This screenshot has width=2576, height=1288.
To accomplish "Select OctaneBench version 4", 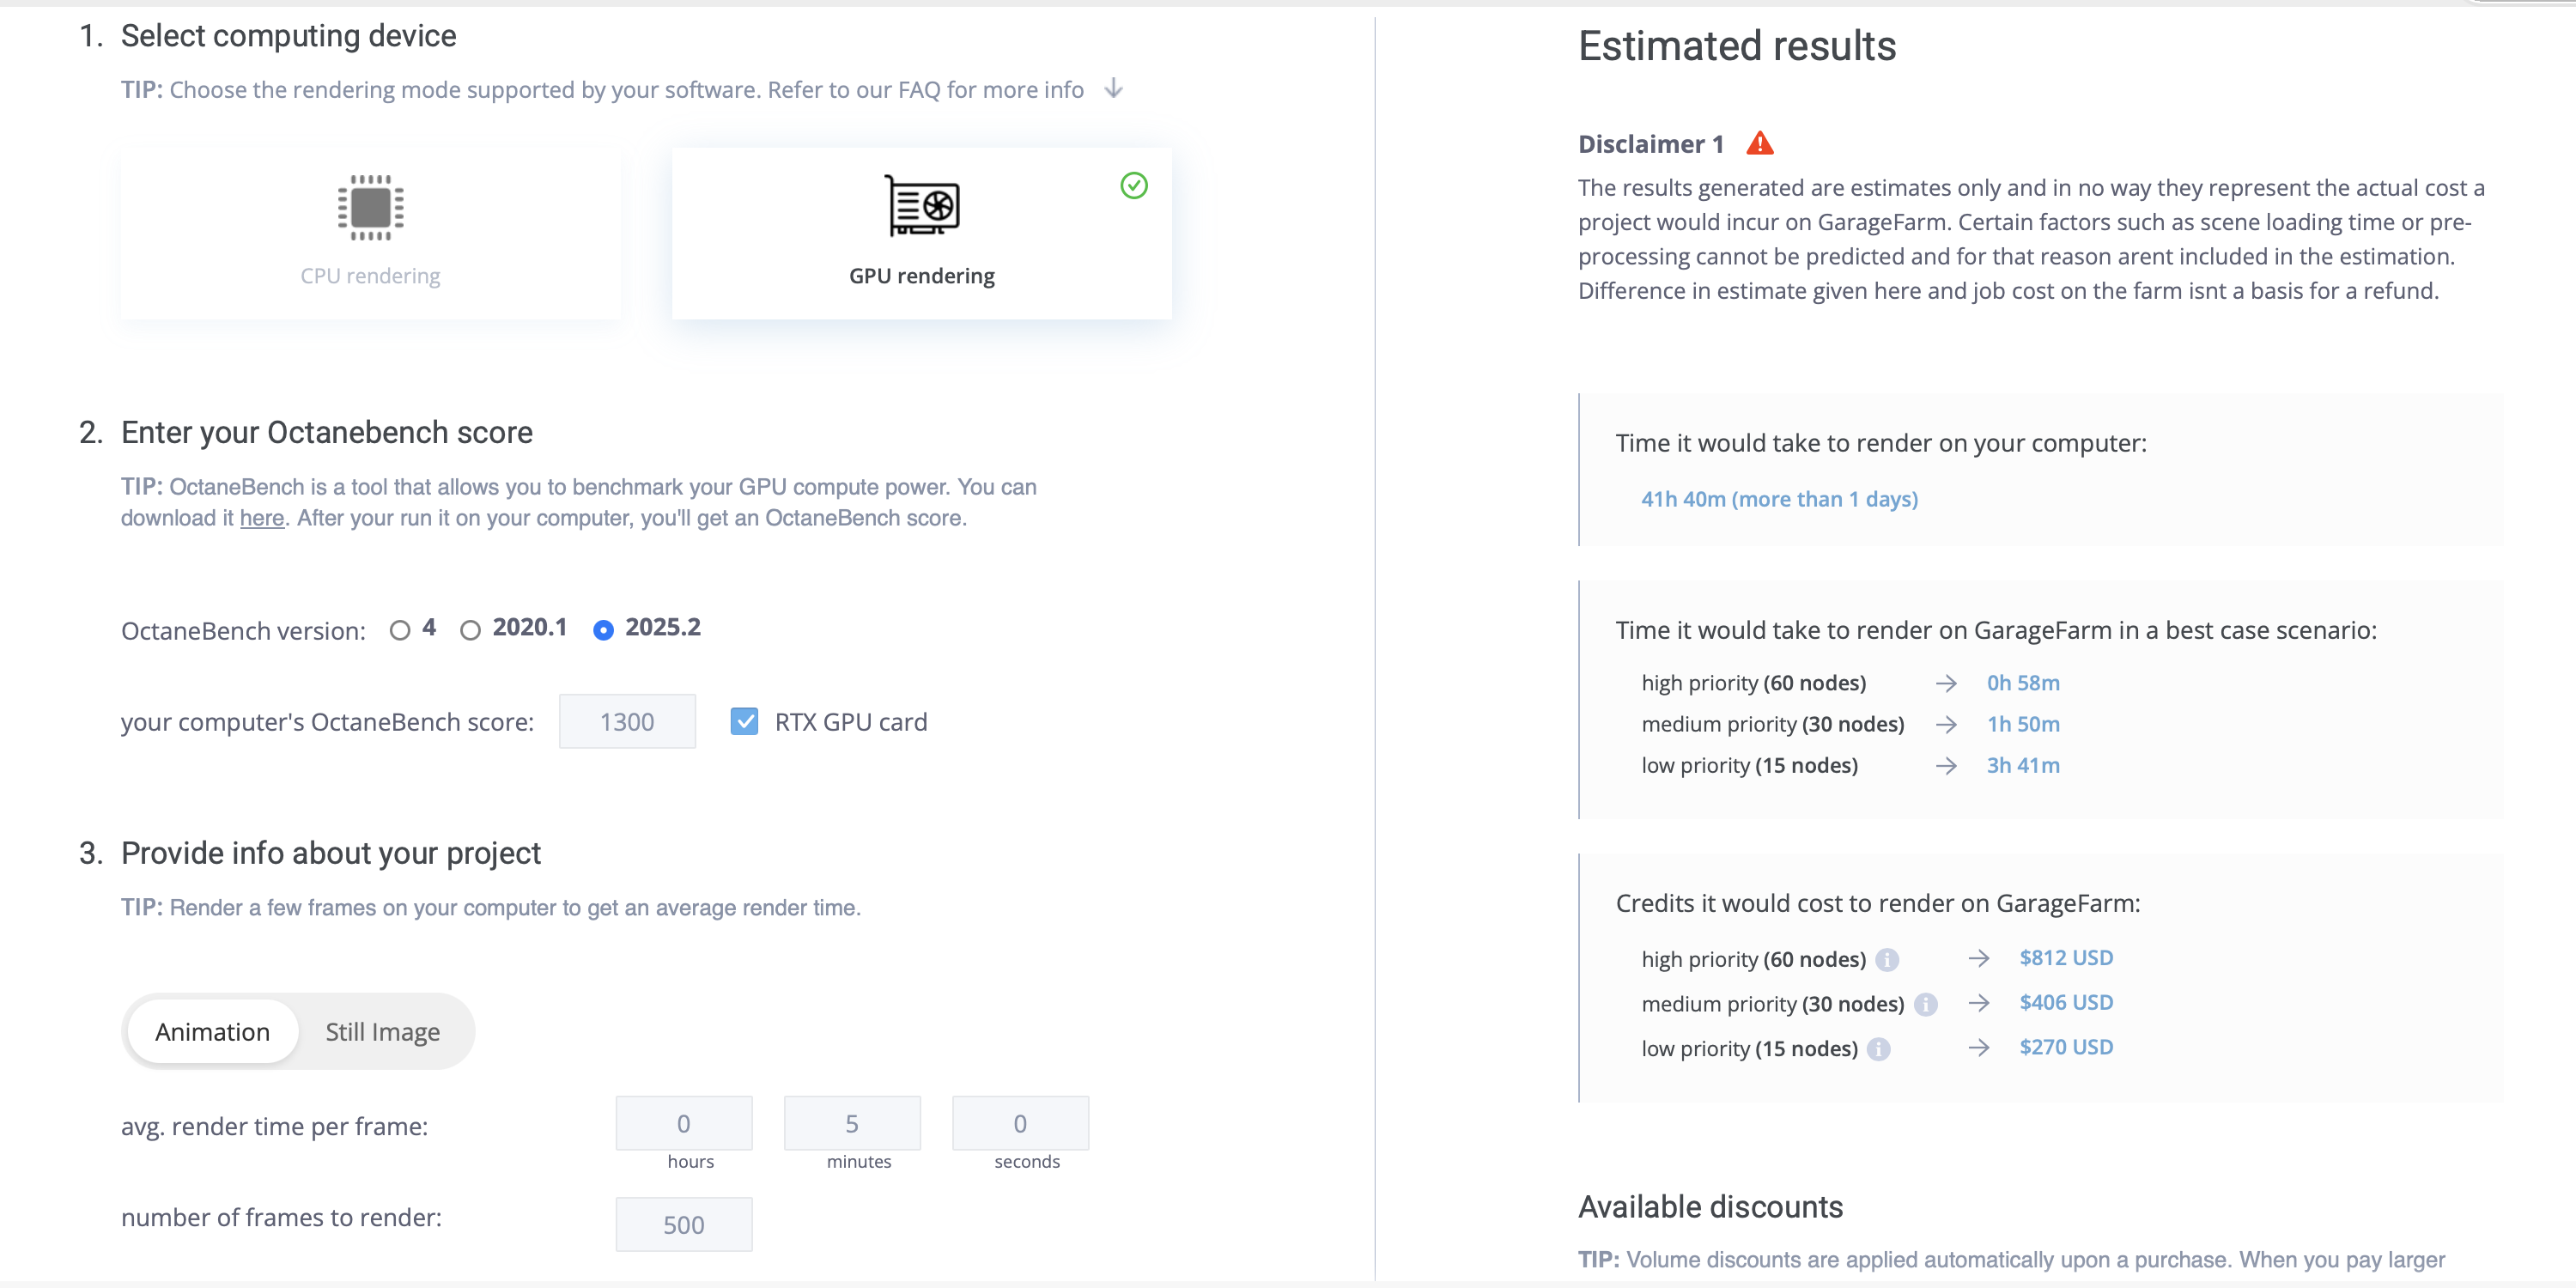I will click(401, 630).
